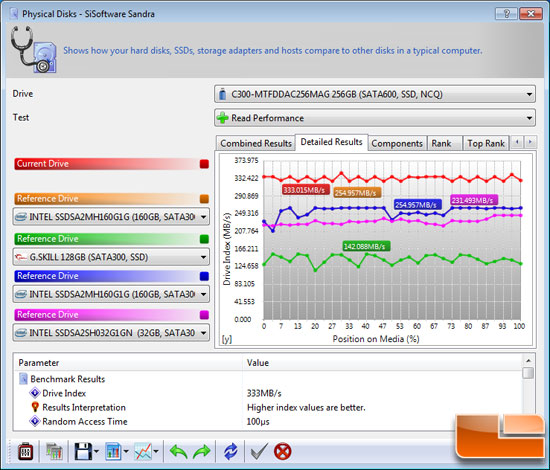The width and height of the screenshot is (550, 470).
Task: Click the help question mark button in title bar
Action: [x=506, y=14]
